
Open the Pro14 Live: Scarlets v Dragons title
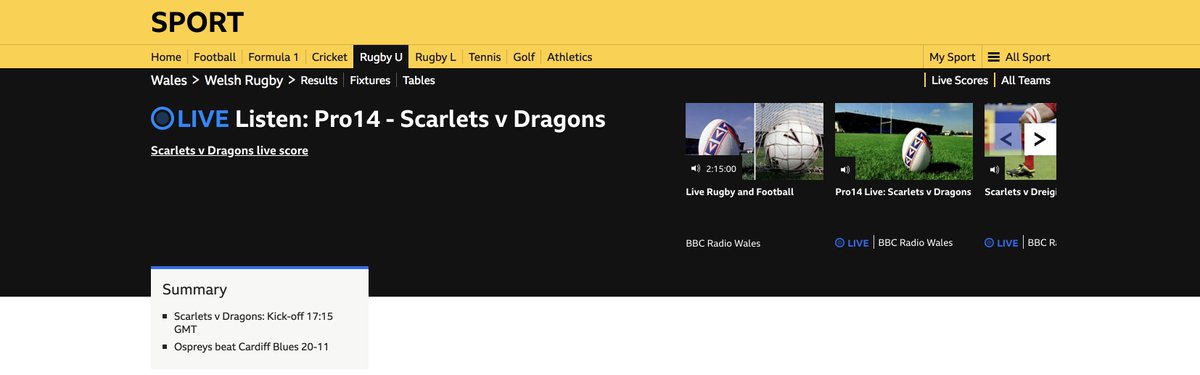click(x=903, y=192)
